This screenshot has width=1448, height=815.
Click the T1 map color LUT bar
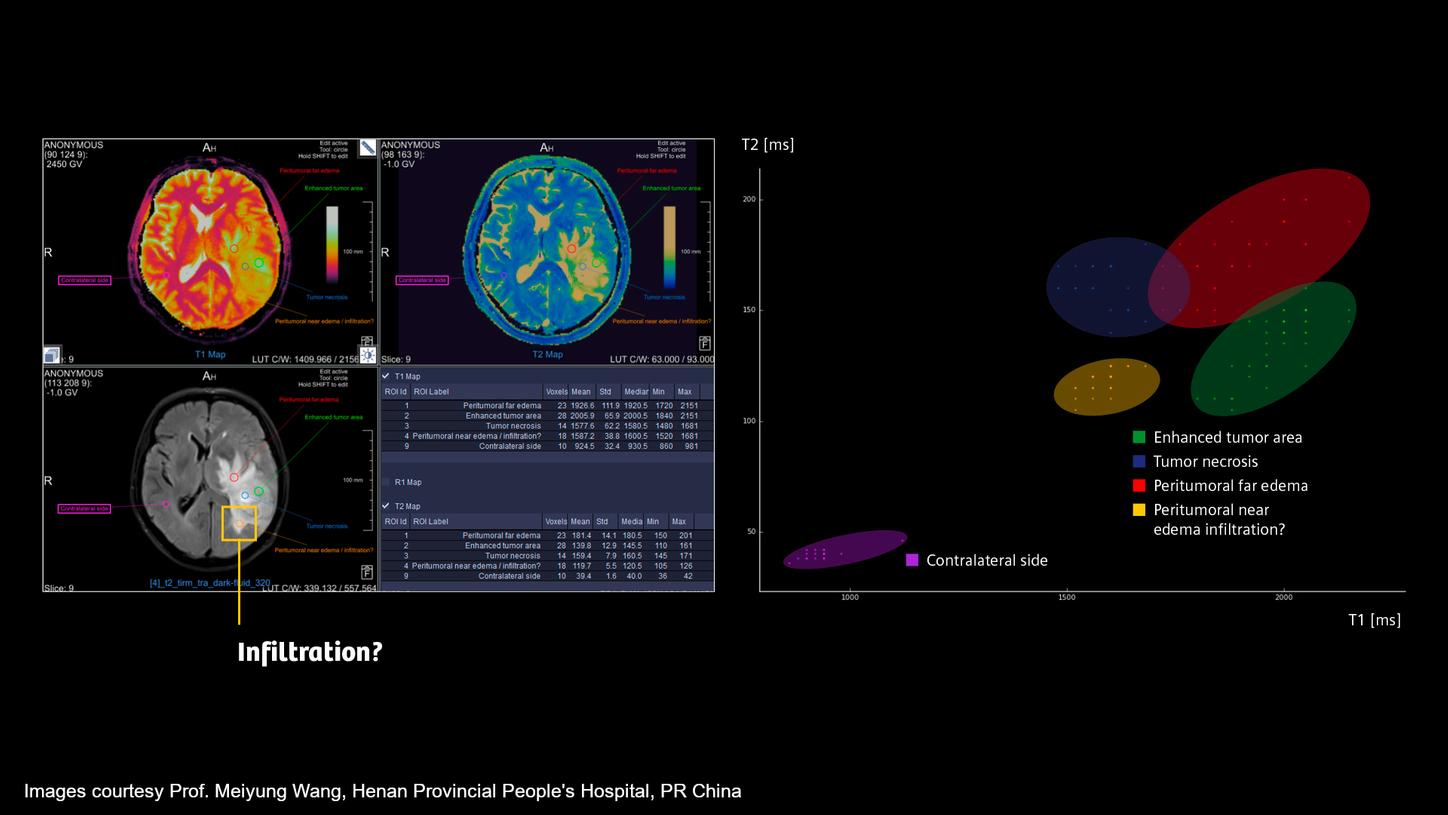pos(333,247)
